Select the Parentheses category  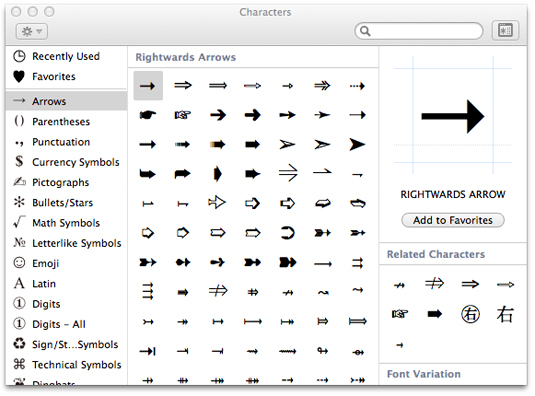click(x=66, y=121)
